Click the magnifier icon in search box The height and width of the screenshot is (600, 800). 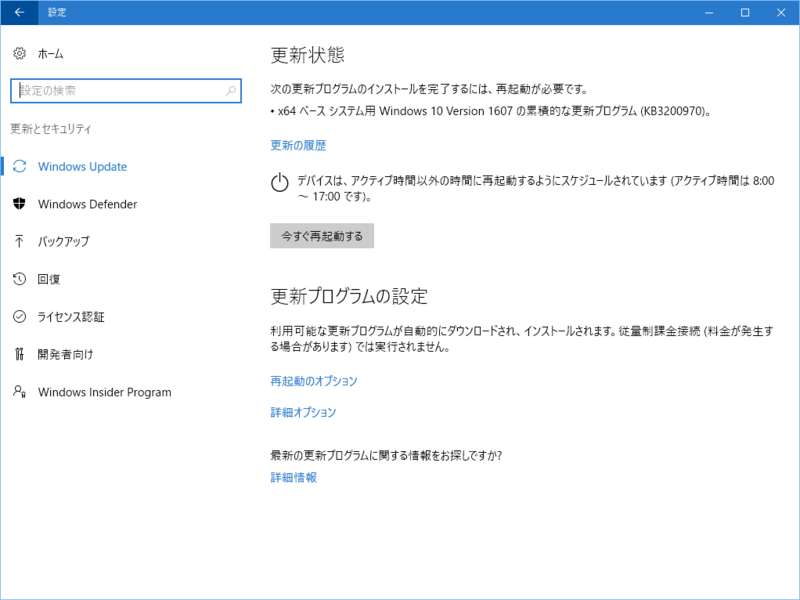coord(231,91)
